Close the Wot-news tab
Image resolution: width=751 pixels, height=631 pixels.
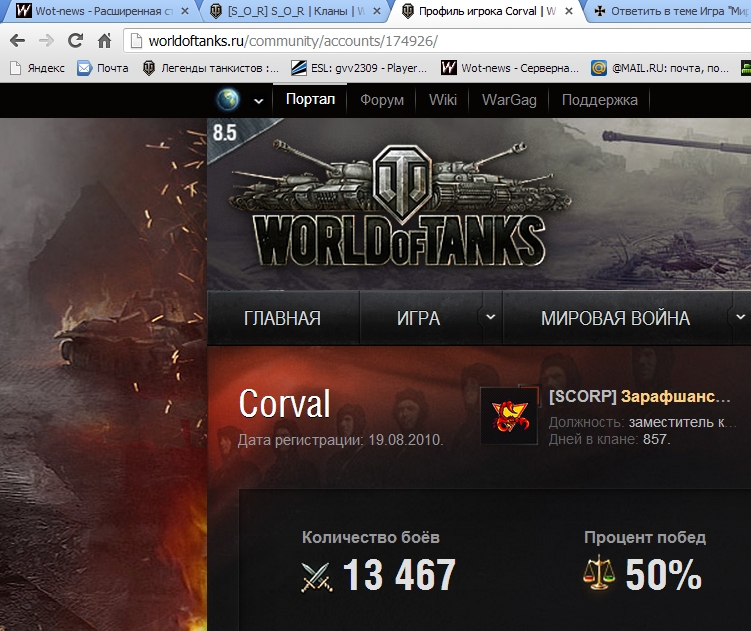coord(185,11)
